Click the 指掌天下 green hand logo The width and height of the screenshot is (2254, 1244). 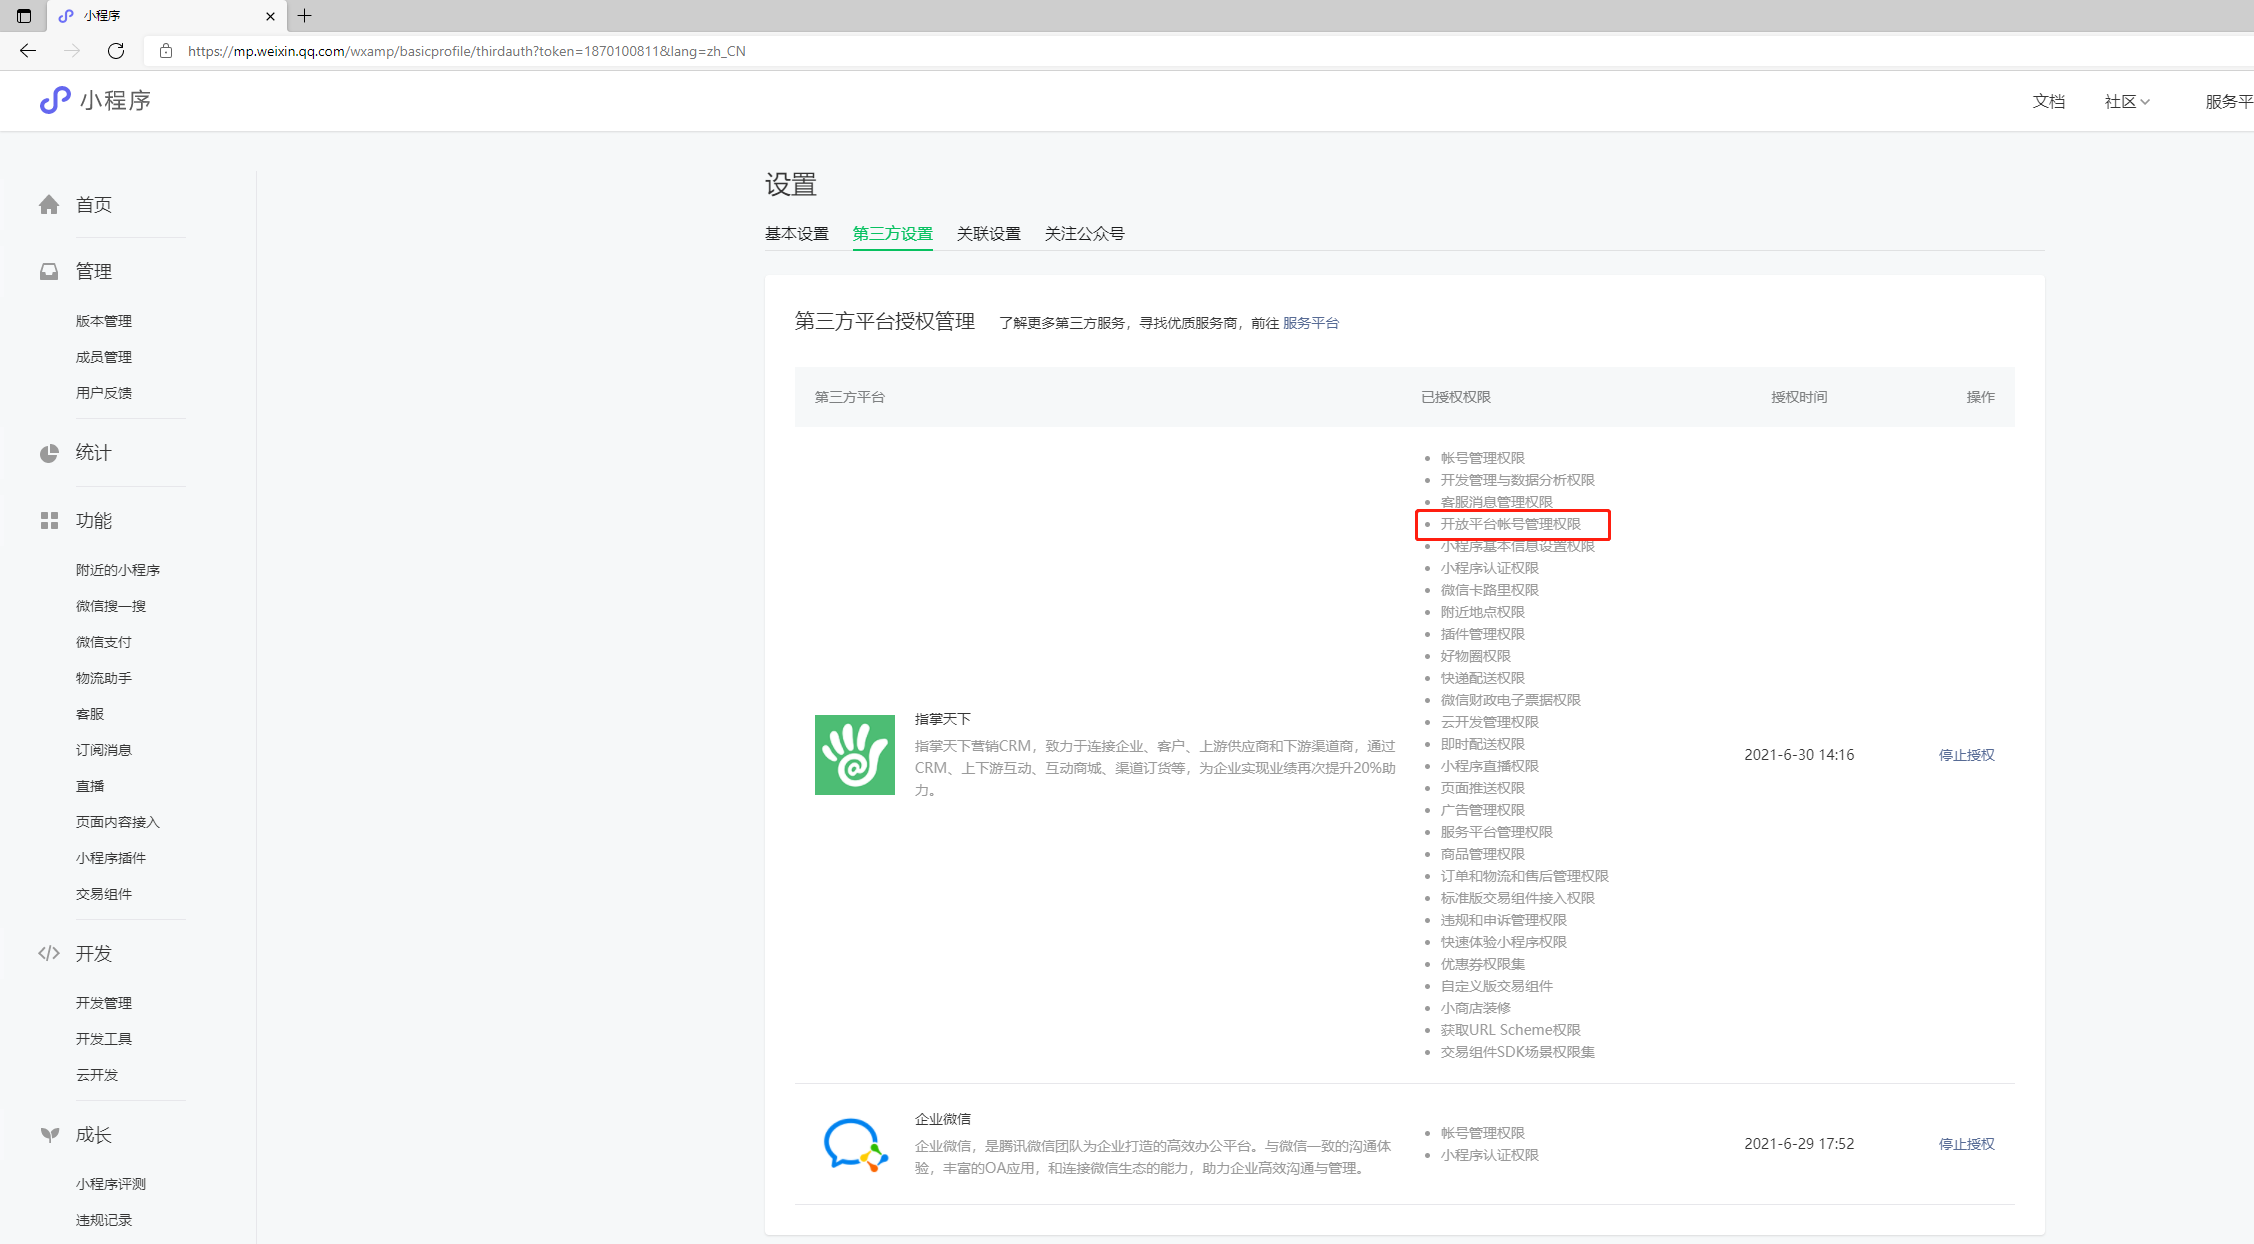point(854,755)
